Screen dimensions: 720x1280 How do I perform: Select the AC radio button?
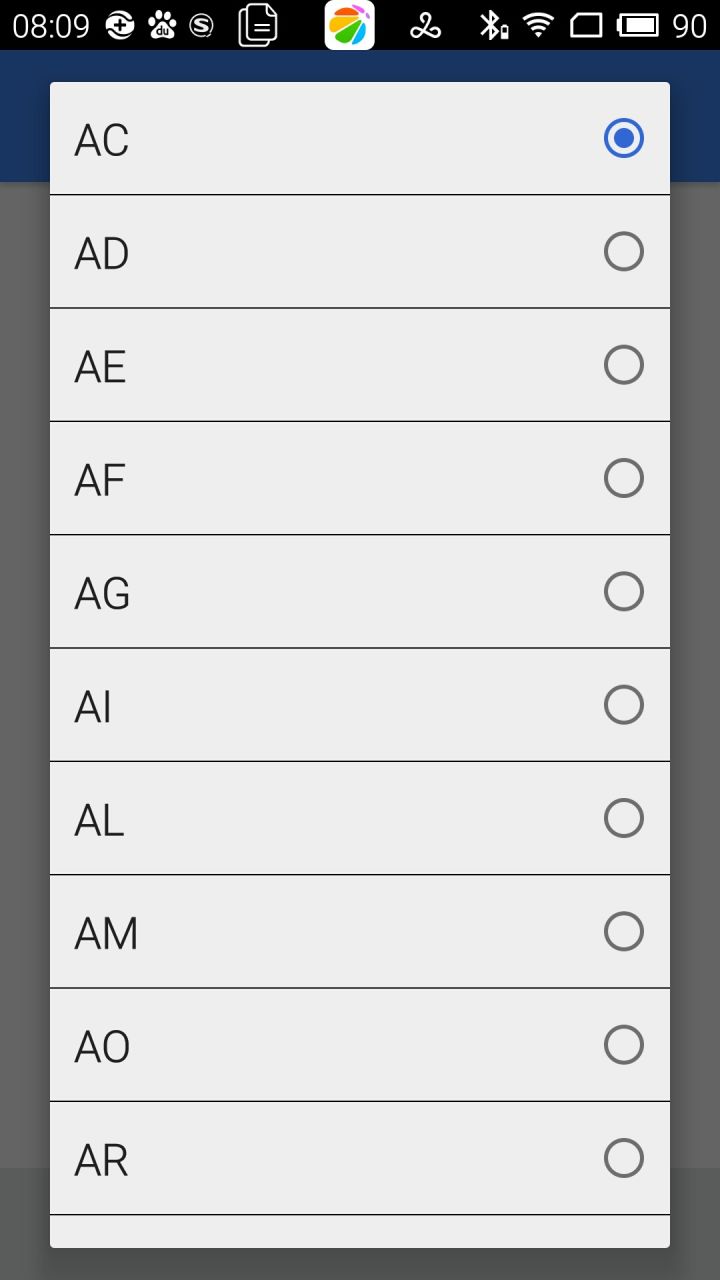(624, 138)
